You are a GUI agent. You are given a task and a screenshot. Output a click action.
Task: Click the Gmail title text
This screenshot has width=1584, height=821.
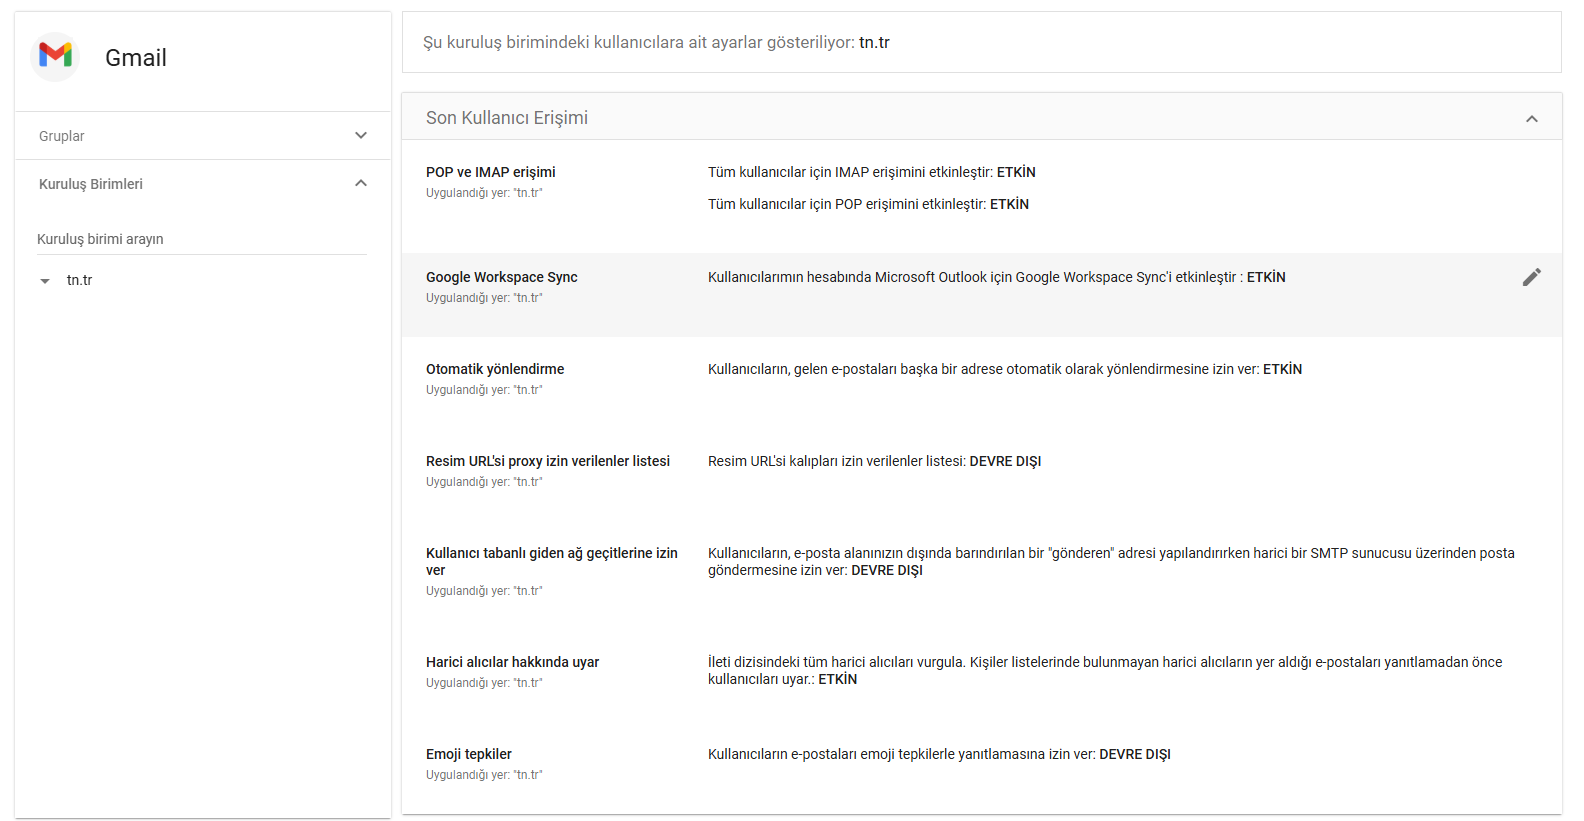136,58
